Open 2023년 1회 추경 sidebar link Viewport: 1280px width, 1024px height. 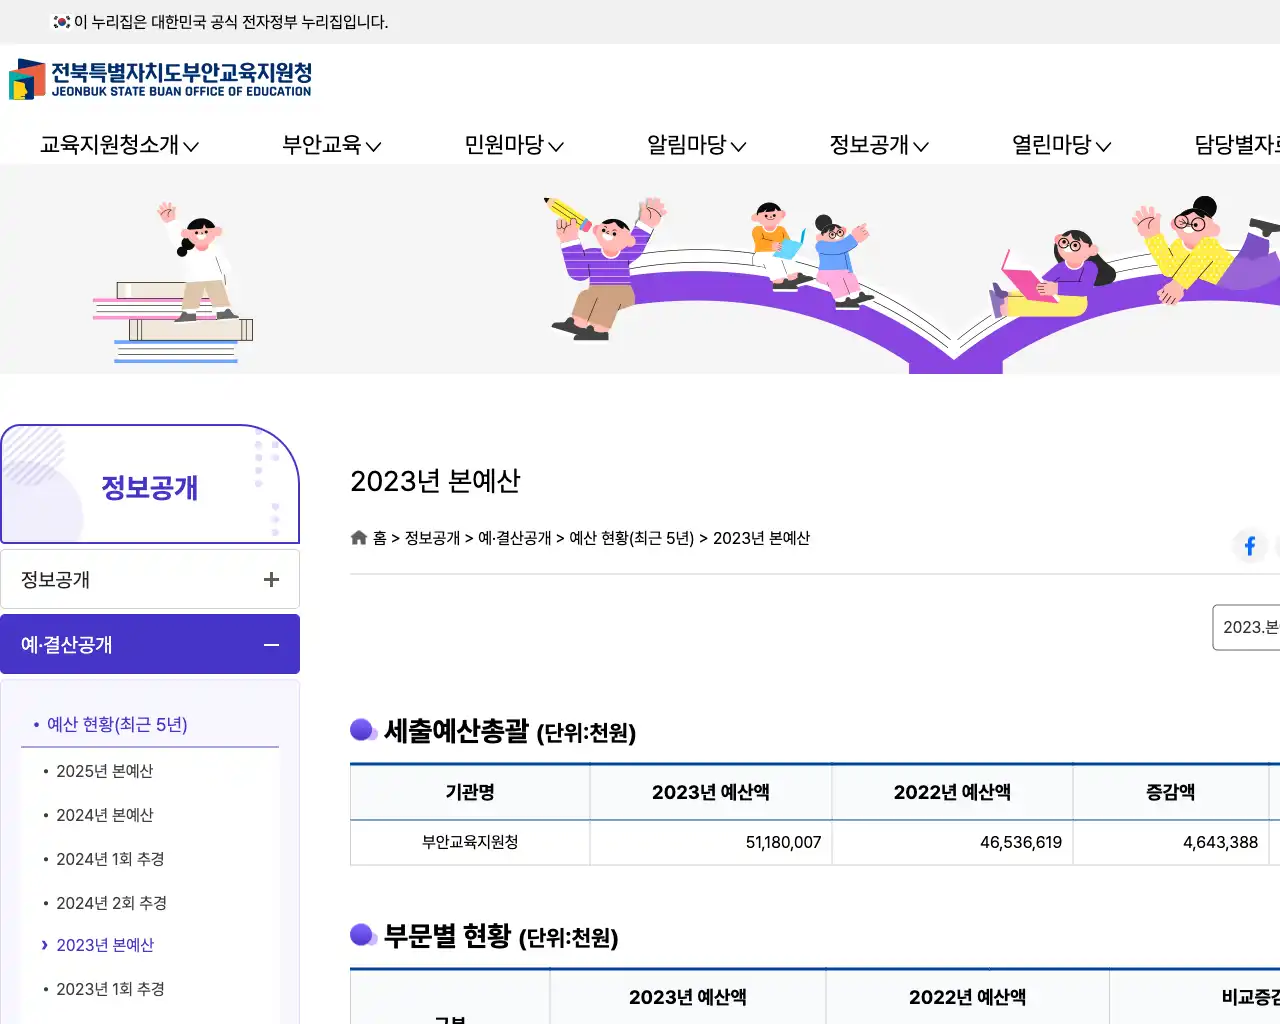coord(110,989)
